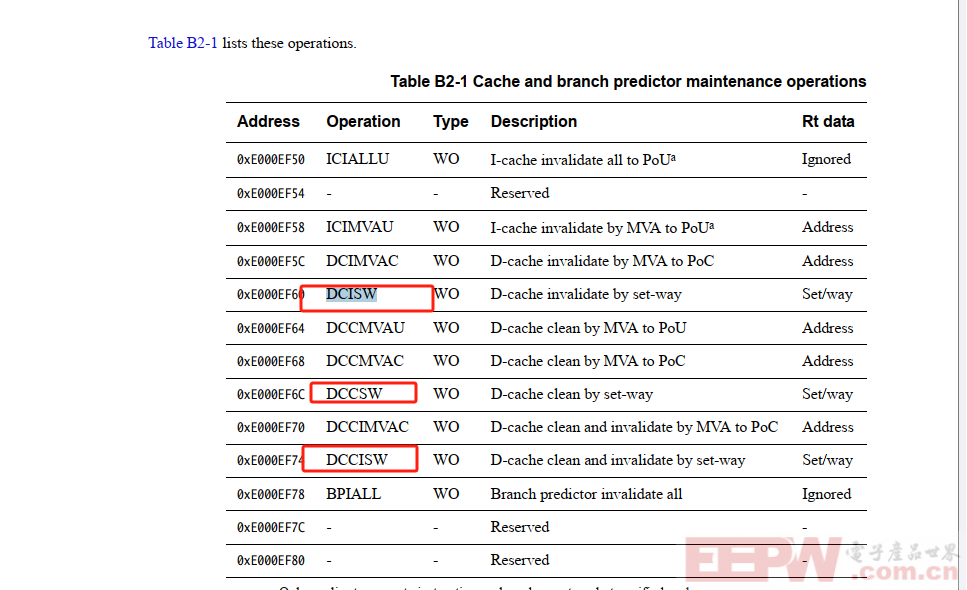
Task: Click the Operation column header
Action: coord(363,121)
